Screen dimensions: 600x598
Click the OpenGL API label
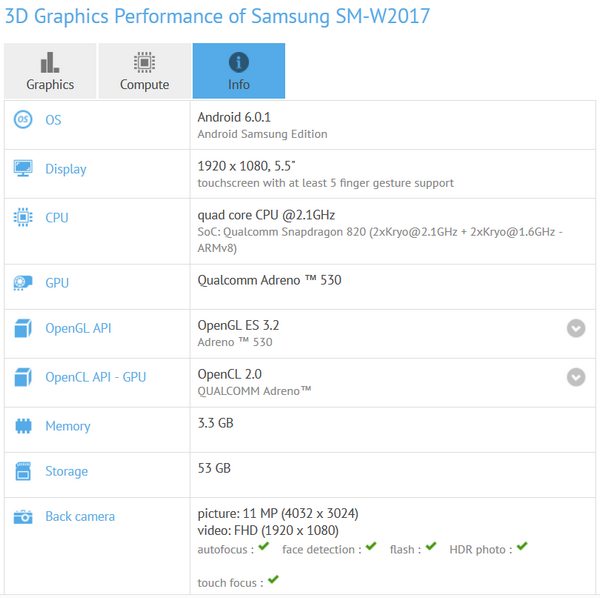[78, 329]
